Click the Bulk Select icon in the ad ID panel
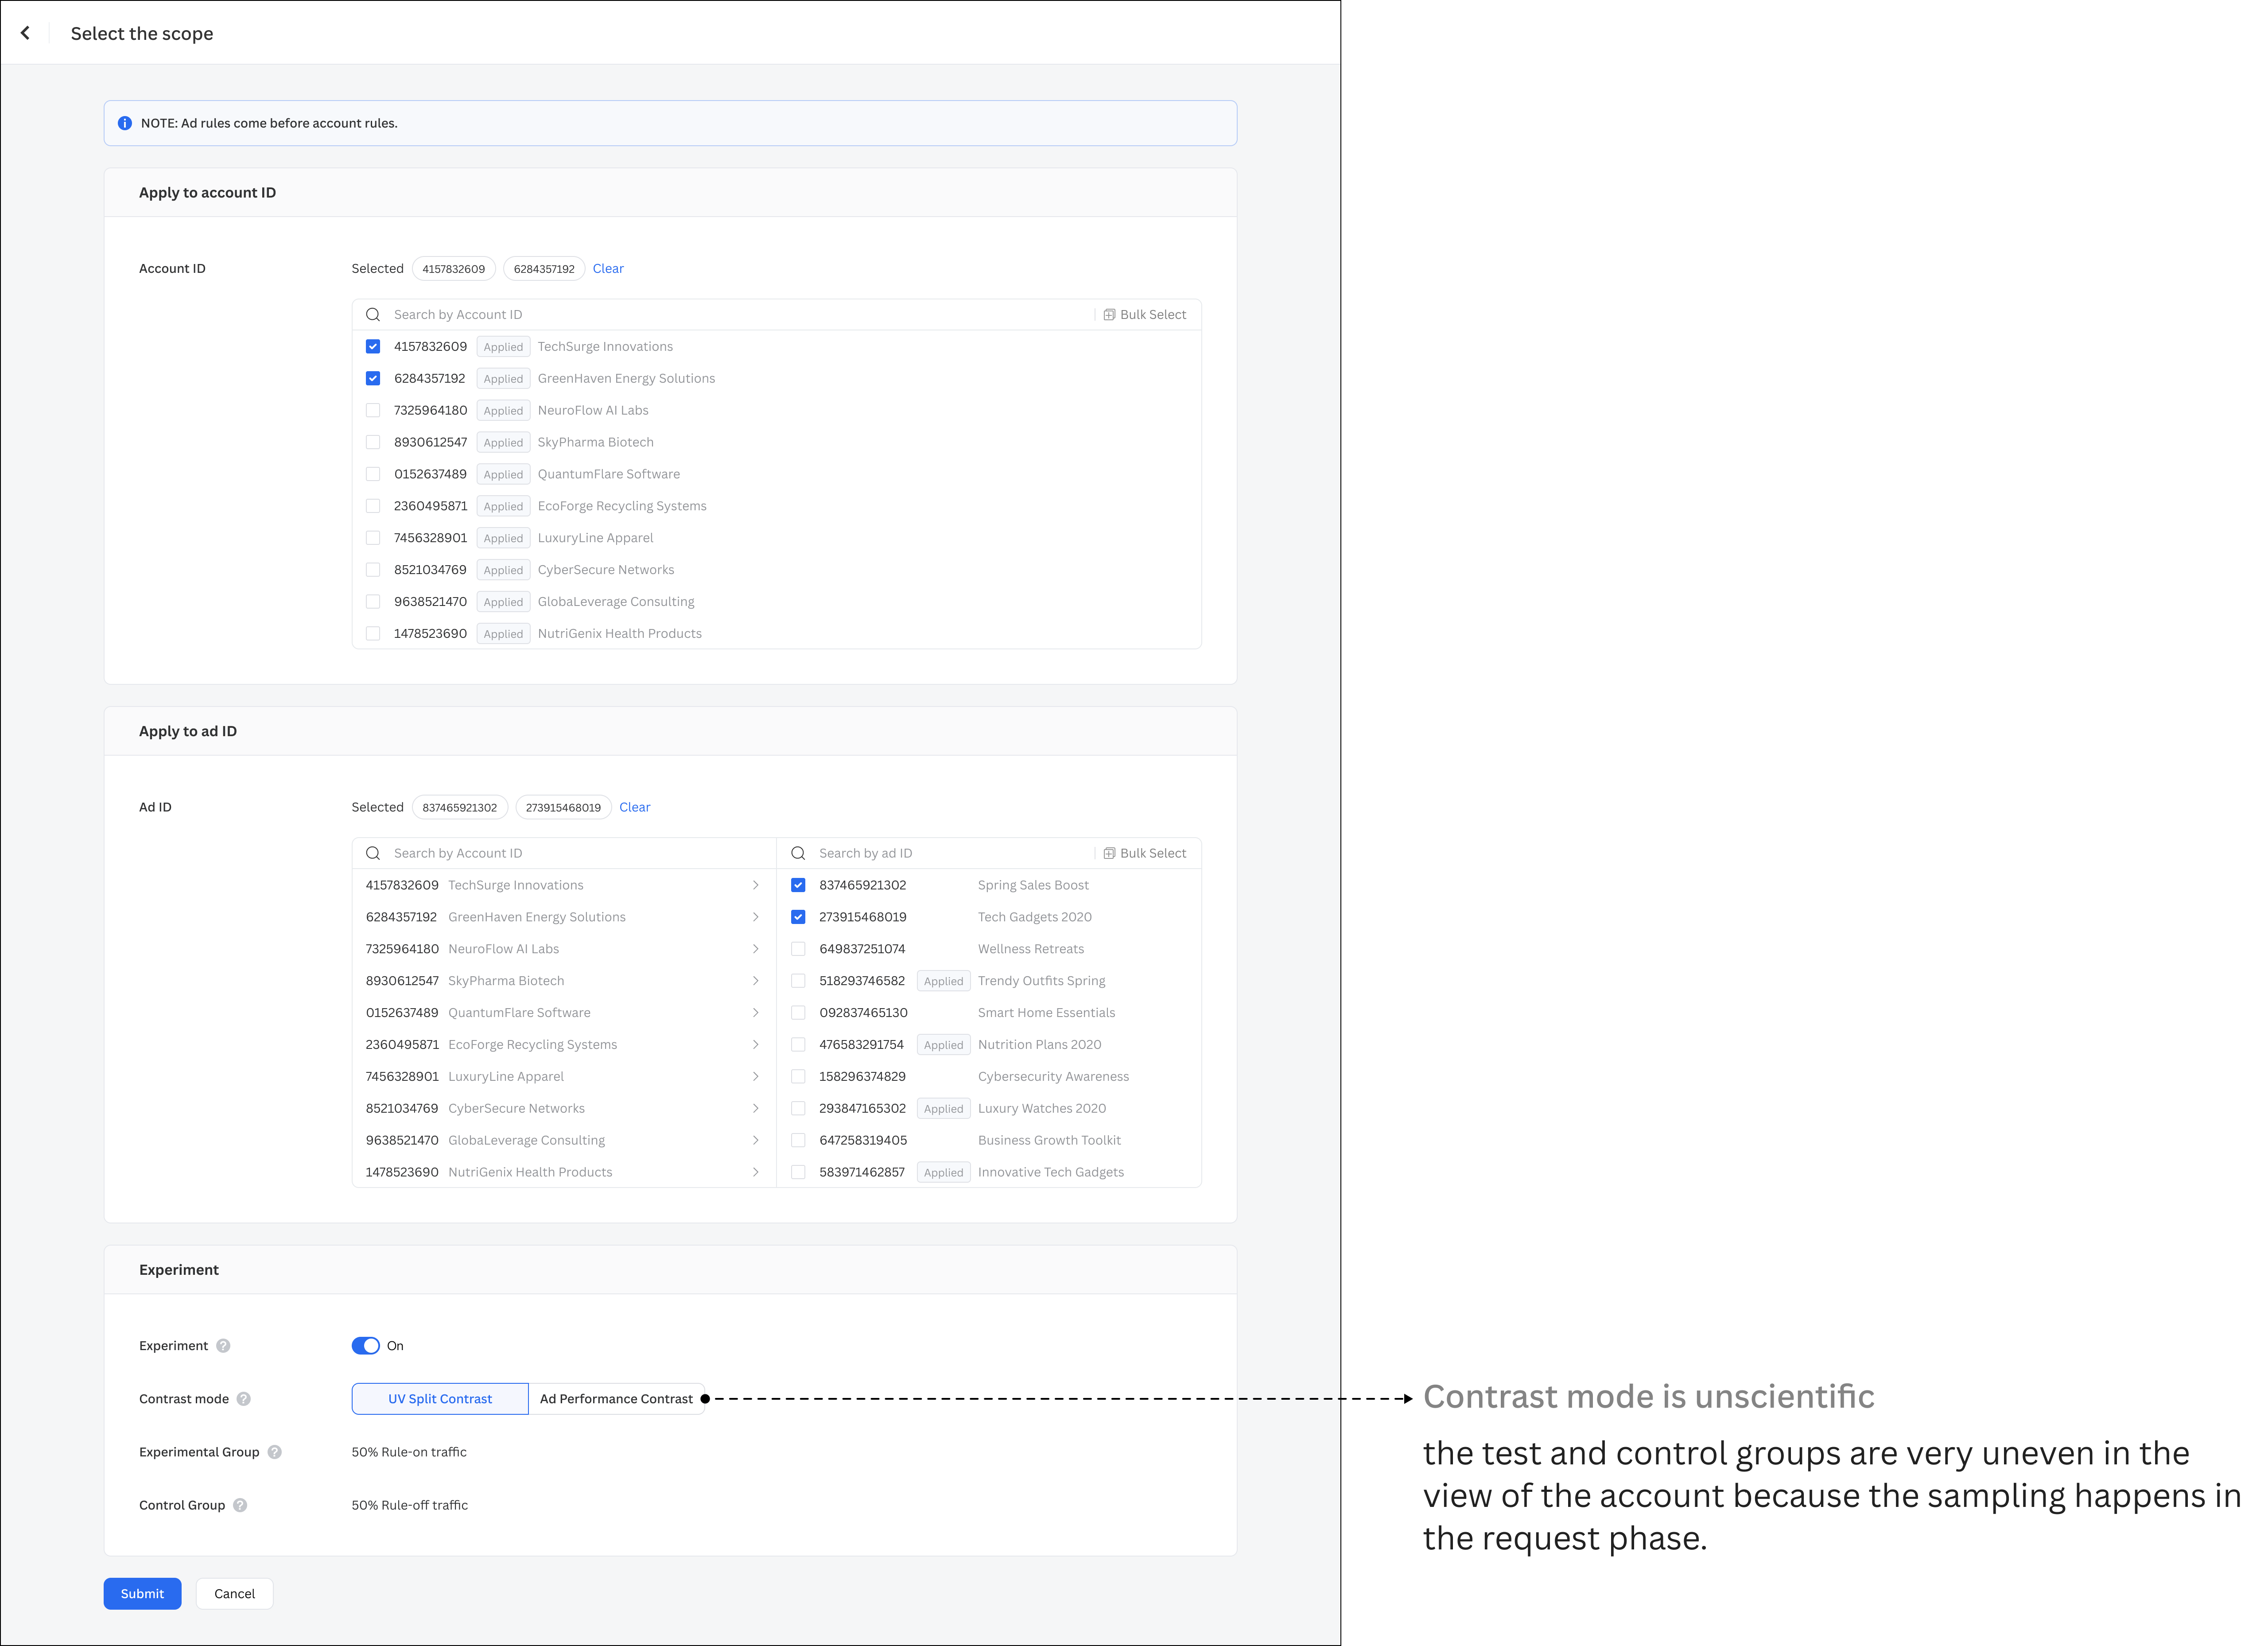2268x1646 pixels. click(1109, 853)
